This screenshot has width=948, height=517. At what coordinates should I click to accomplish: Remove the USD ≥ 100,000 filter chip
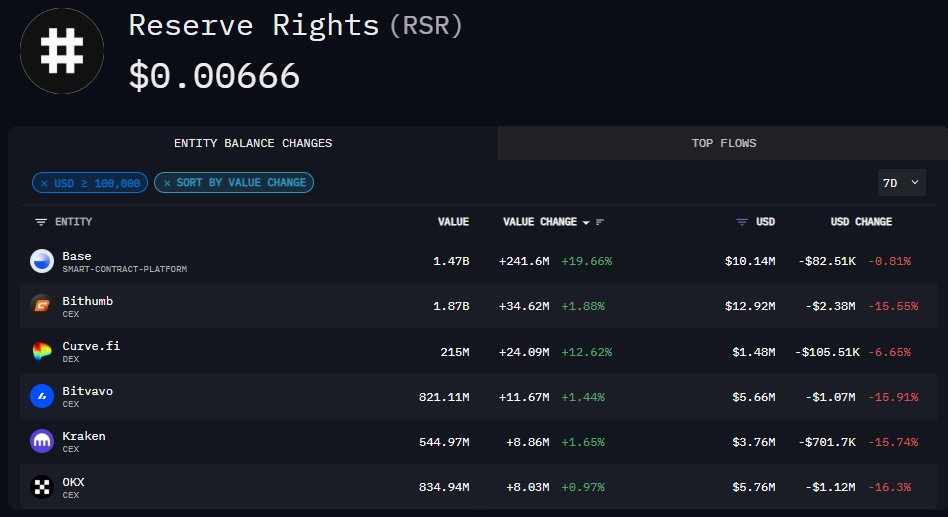[x=44, y=183]
